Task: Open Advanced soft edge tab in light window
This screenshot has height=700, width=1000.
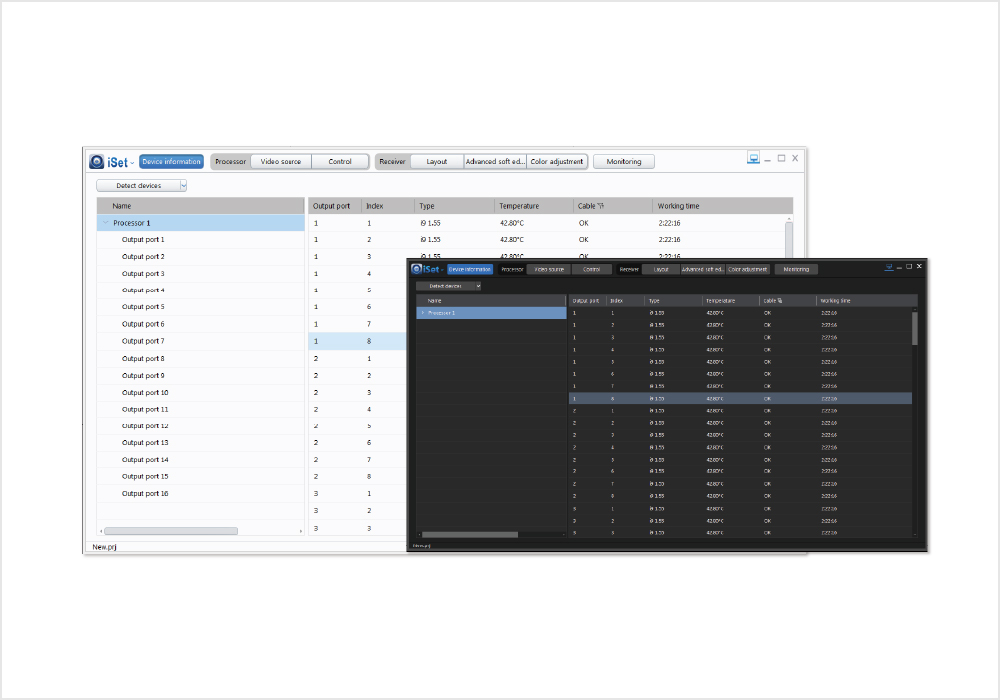Action: [x=496, y=162]
